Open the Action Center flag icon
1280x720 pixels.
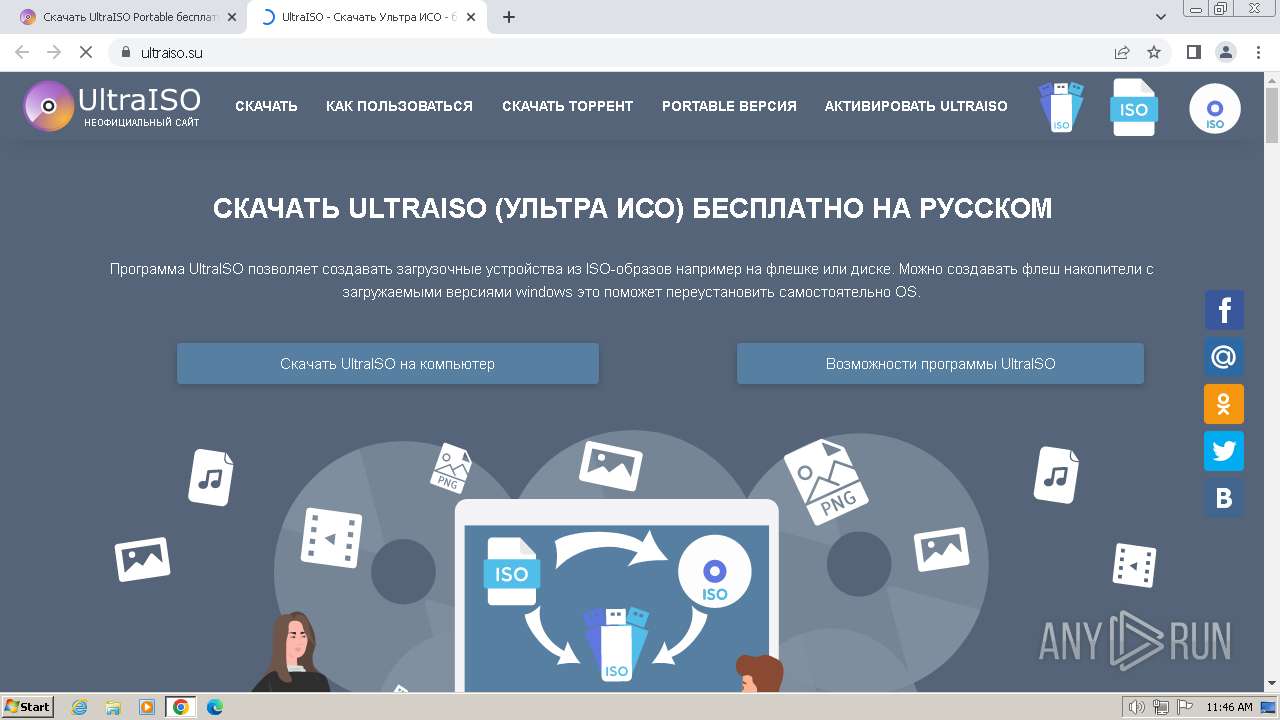point(1184,707)
